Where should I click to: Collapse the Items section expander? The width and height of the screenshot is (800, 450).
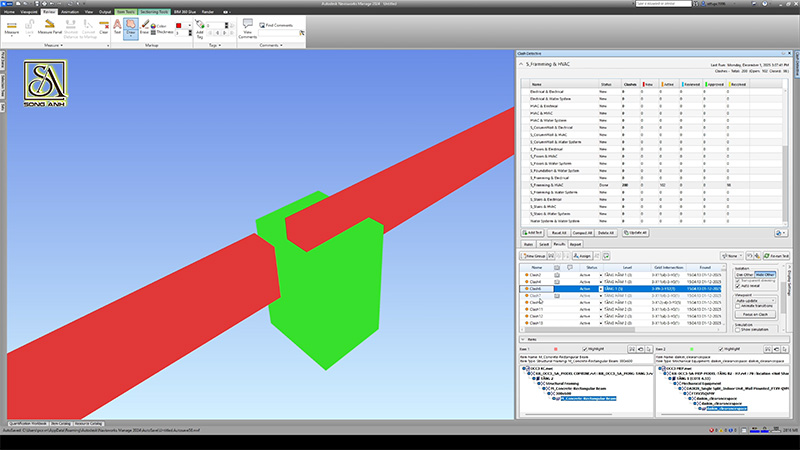click(523, 339)
